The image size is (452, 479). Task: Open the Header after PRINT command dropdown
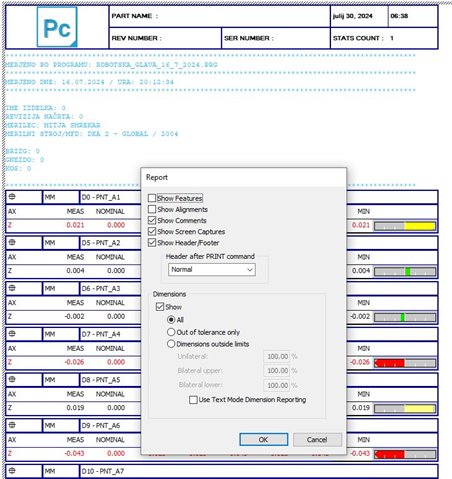point(212,269)
